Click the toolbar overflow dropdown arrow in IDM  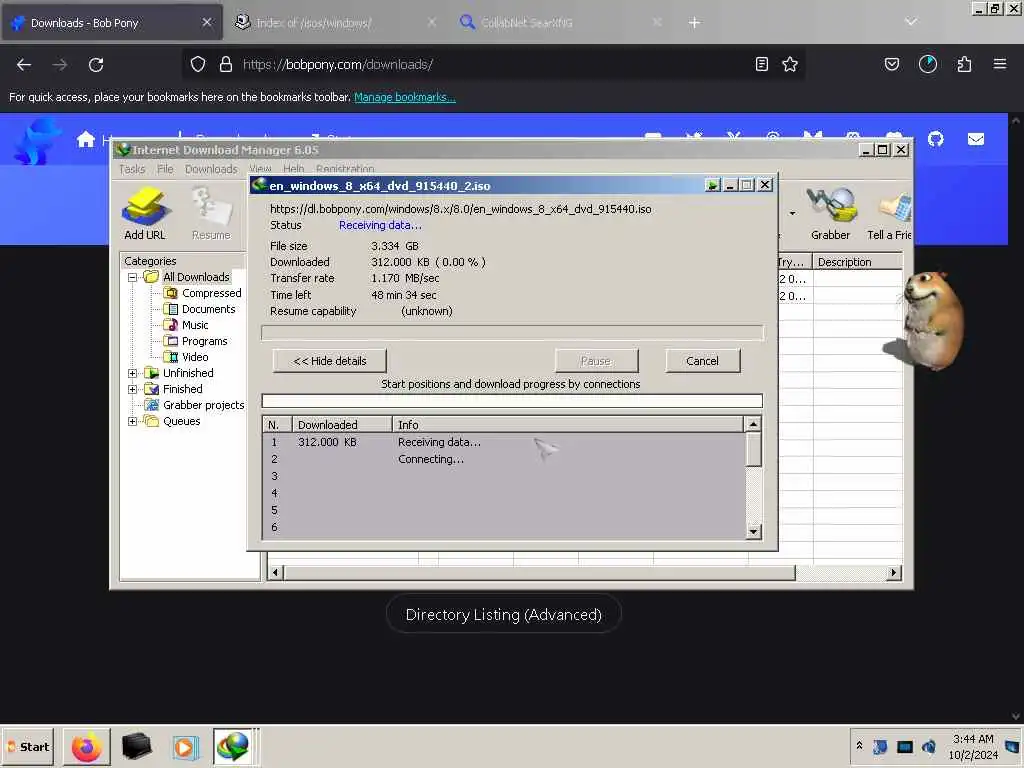click(x=792, y=214)
